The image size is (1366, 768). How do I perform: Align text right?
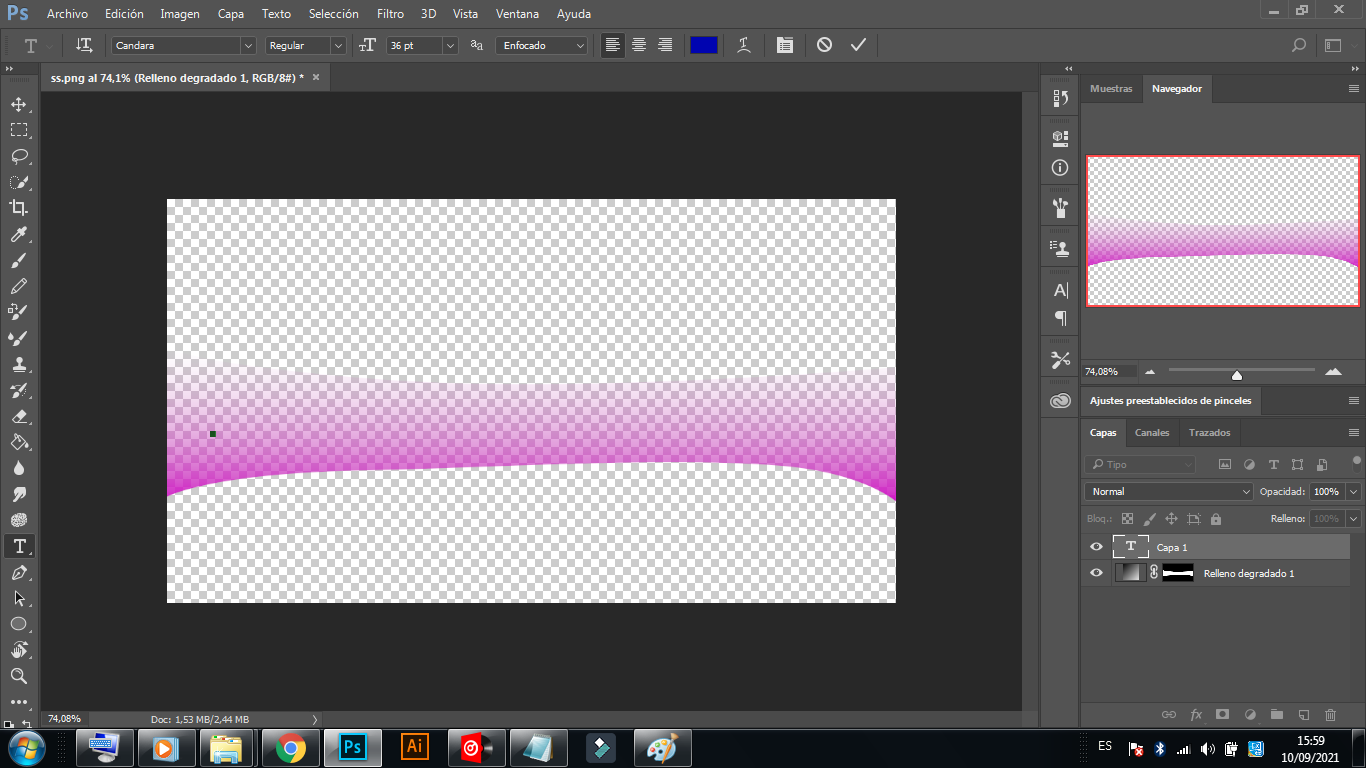click(664, 45)
